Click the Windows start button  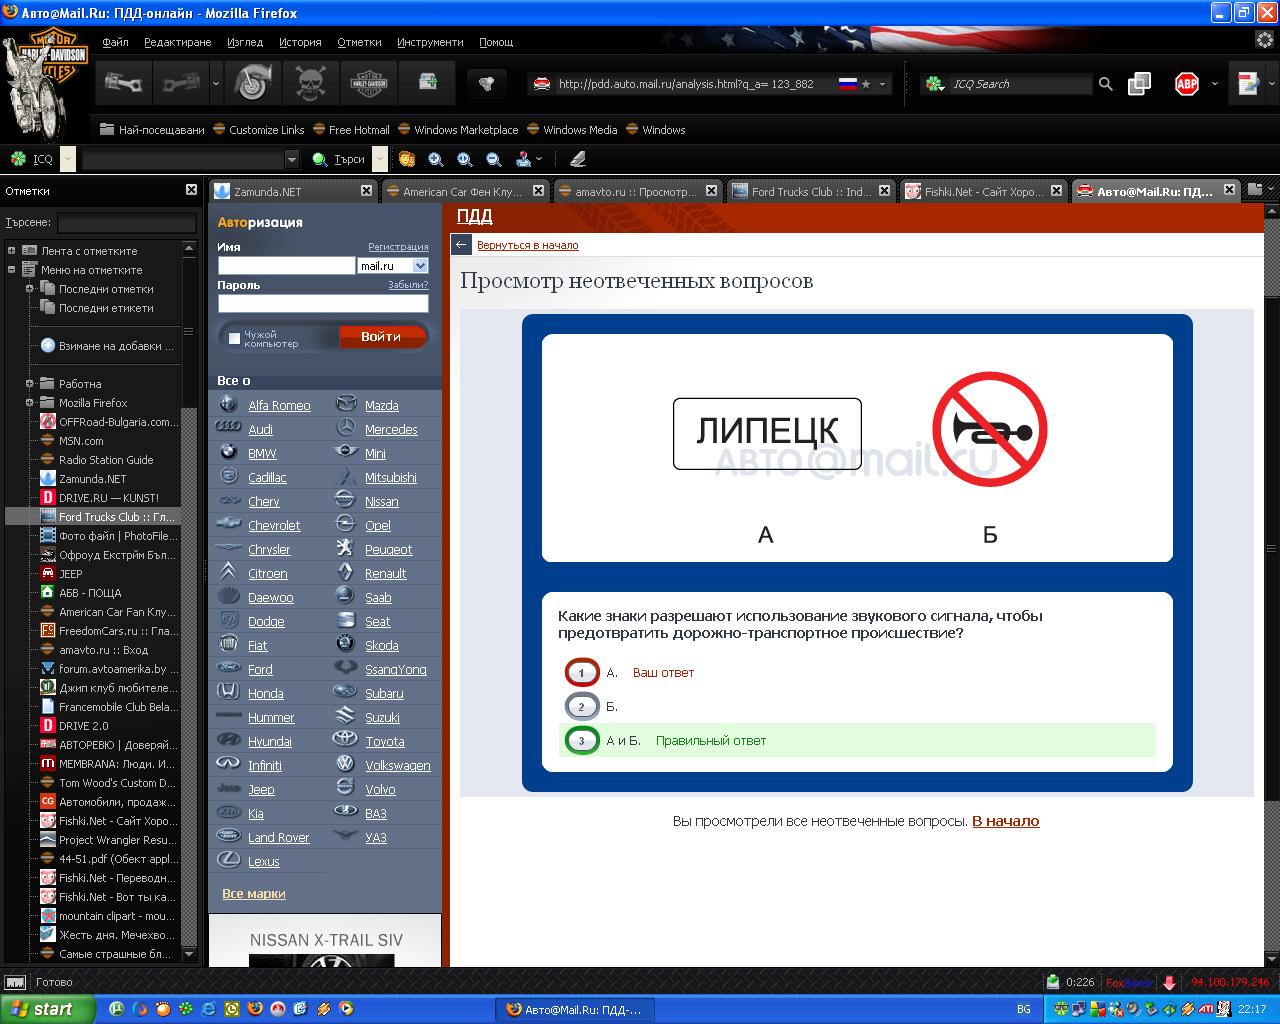pyautogui.click(x=48, y=1009)
